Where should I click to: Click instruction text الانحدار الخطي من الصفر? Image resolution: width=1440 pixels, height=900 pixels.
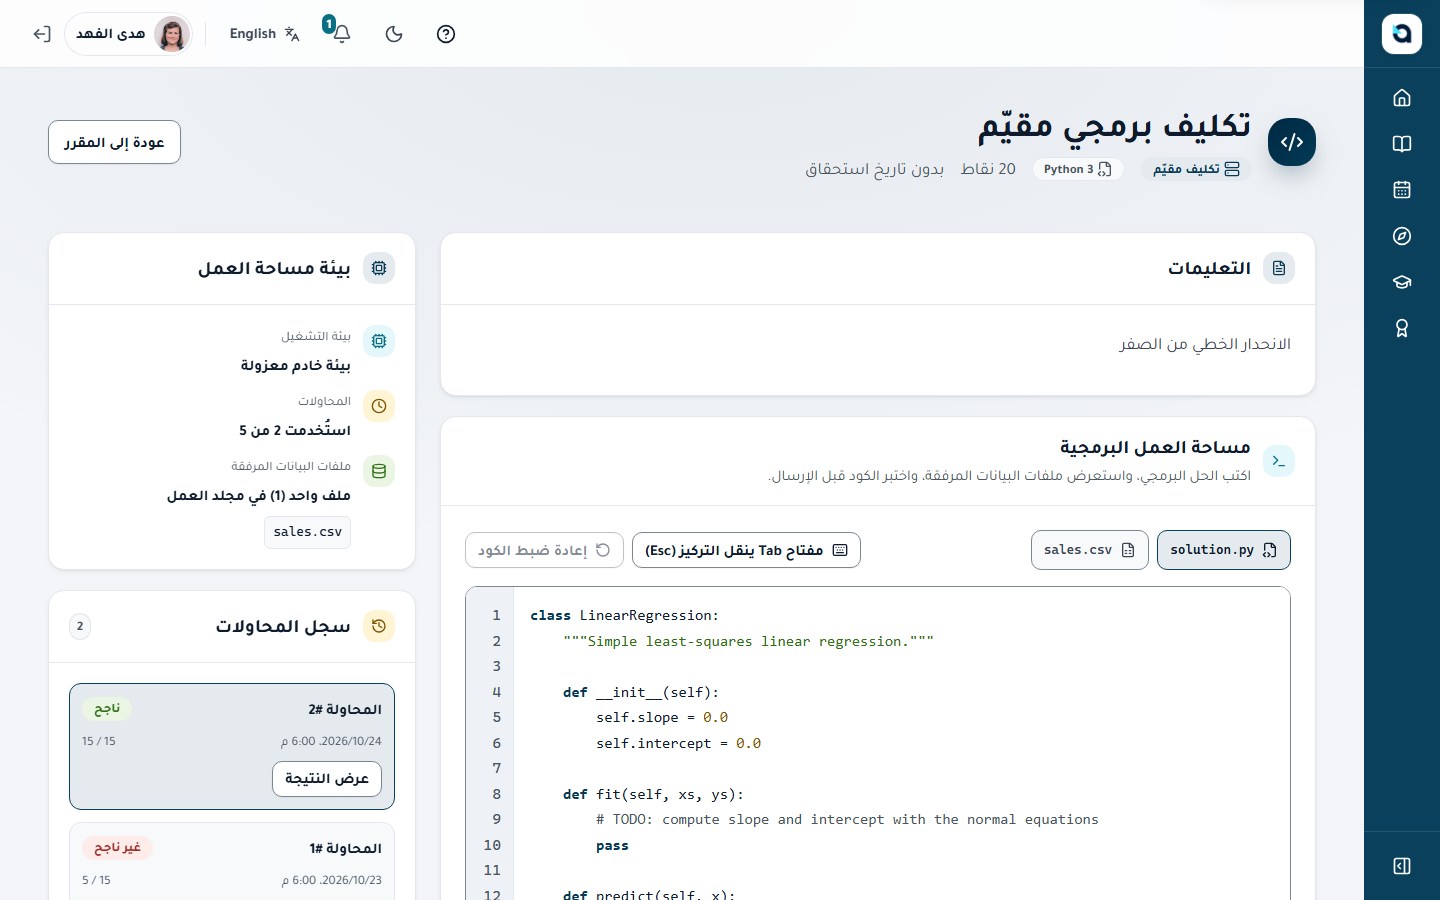tap(1205, 344)
